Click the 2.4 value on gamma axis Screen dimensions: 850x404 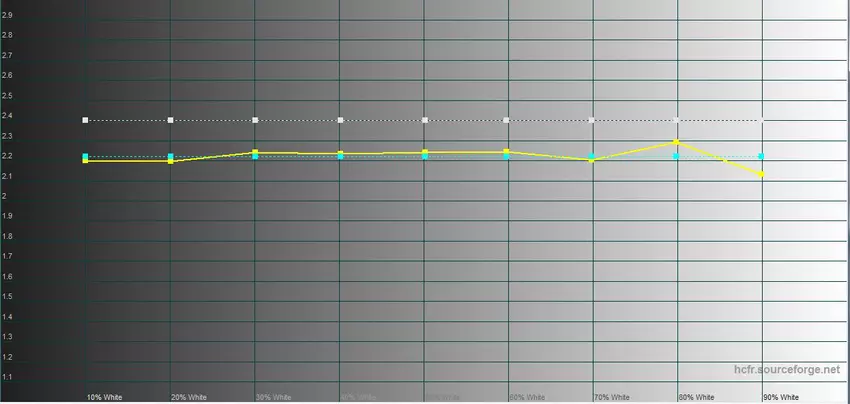point(8,116)
